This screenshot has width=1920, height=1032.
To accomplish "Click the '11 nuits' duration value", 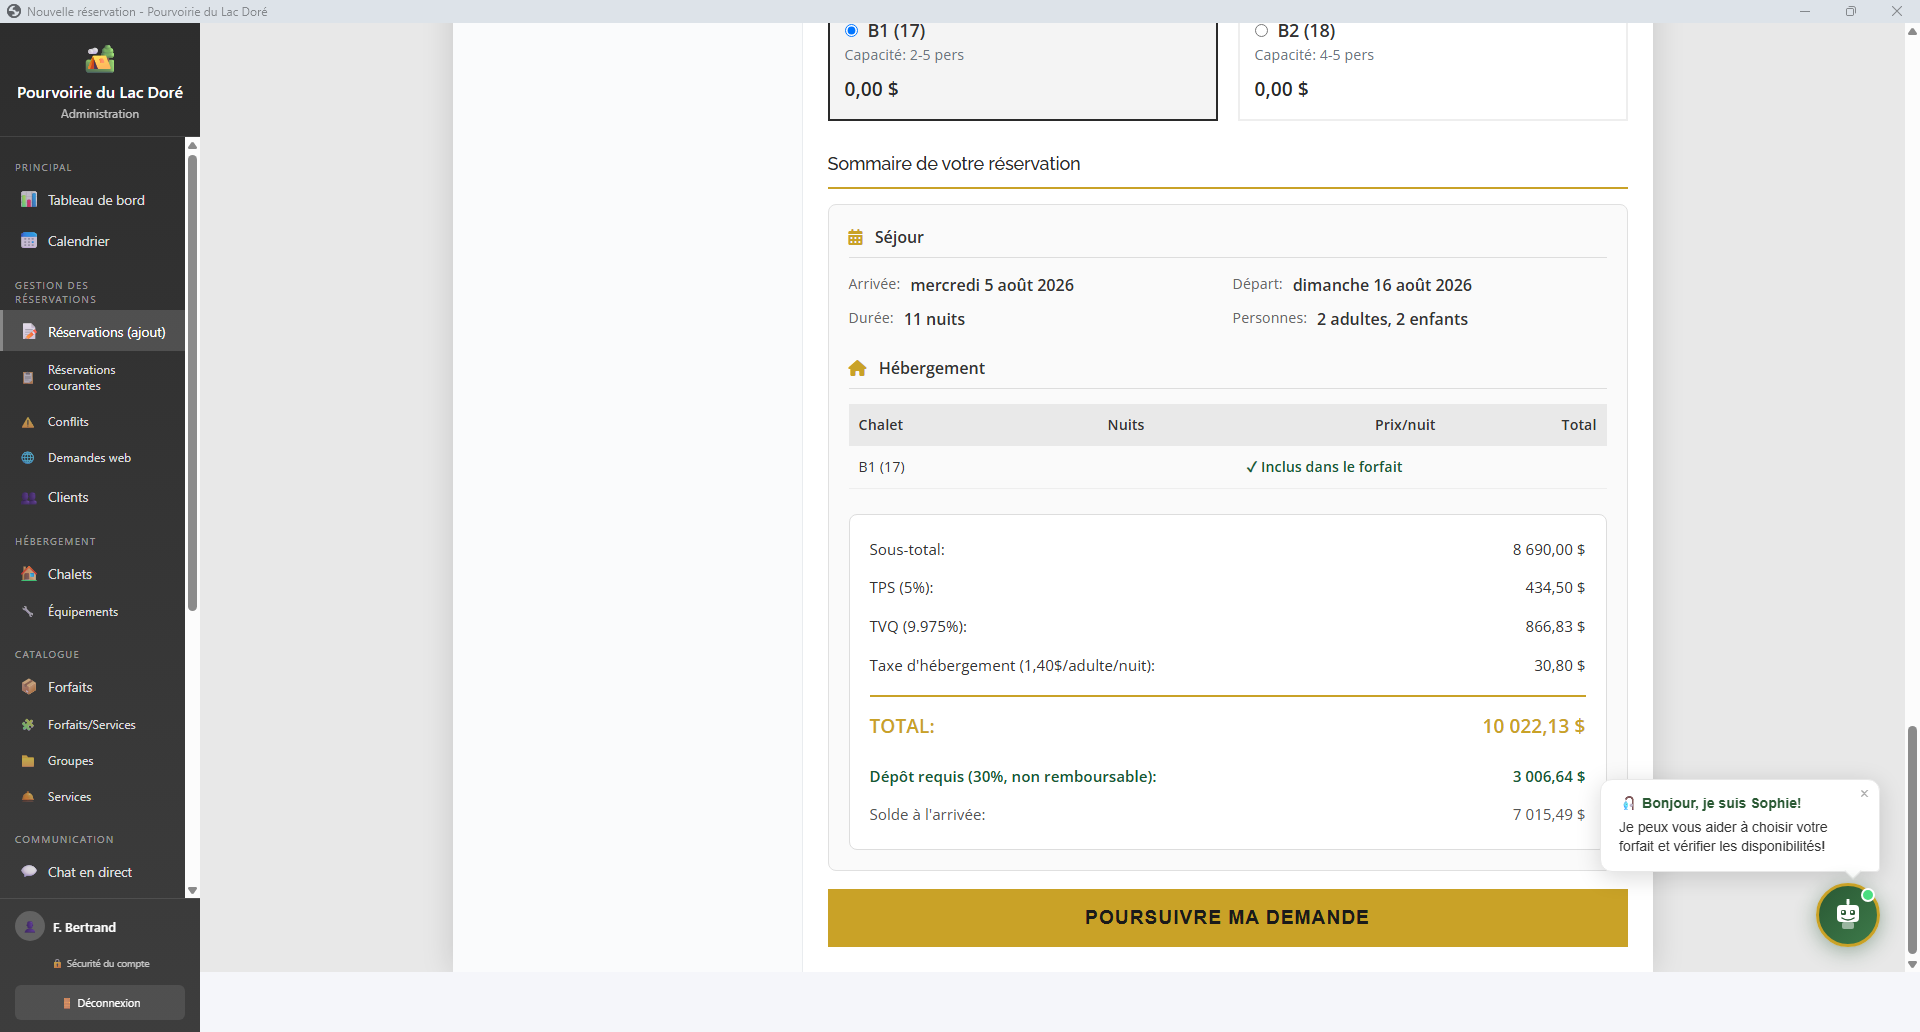I will 934,319.
